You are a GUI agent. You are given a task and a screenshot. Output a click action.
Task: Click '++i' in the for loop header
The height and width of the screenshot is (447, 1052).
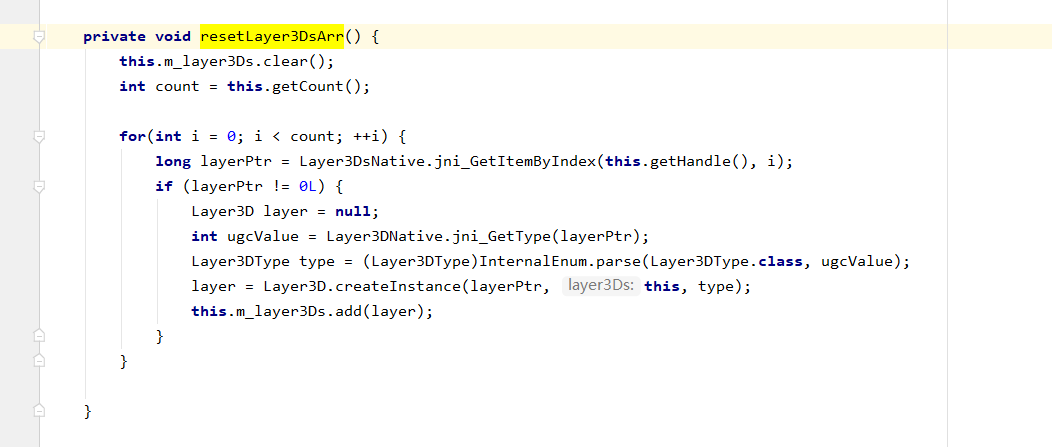366,137
